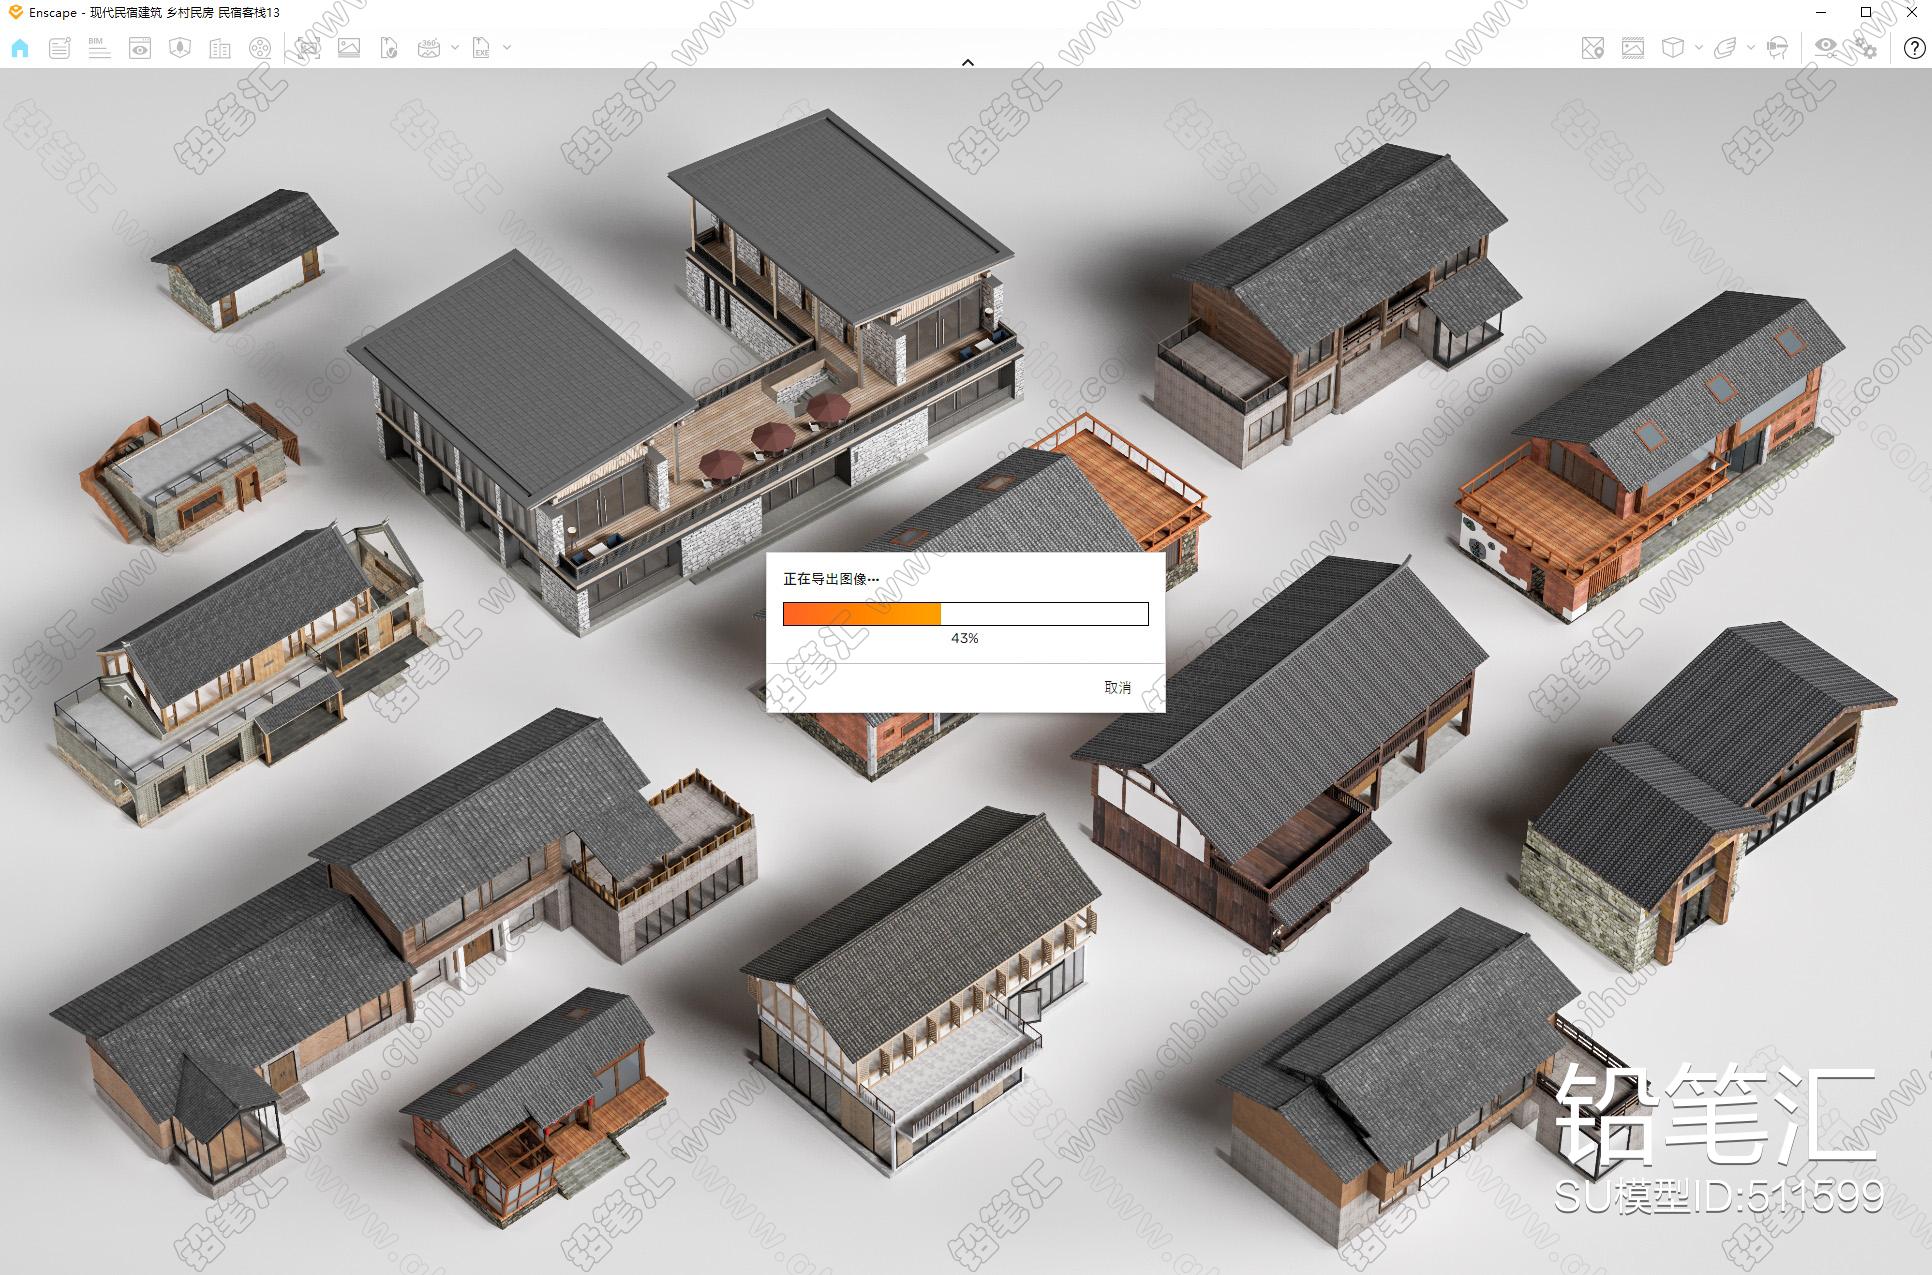Open the video editor film reel icon
1932x1275 pixels.
point(260,48)
